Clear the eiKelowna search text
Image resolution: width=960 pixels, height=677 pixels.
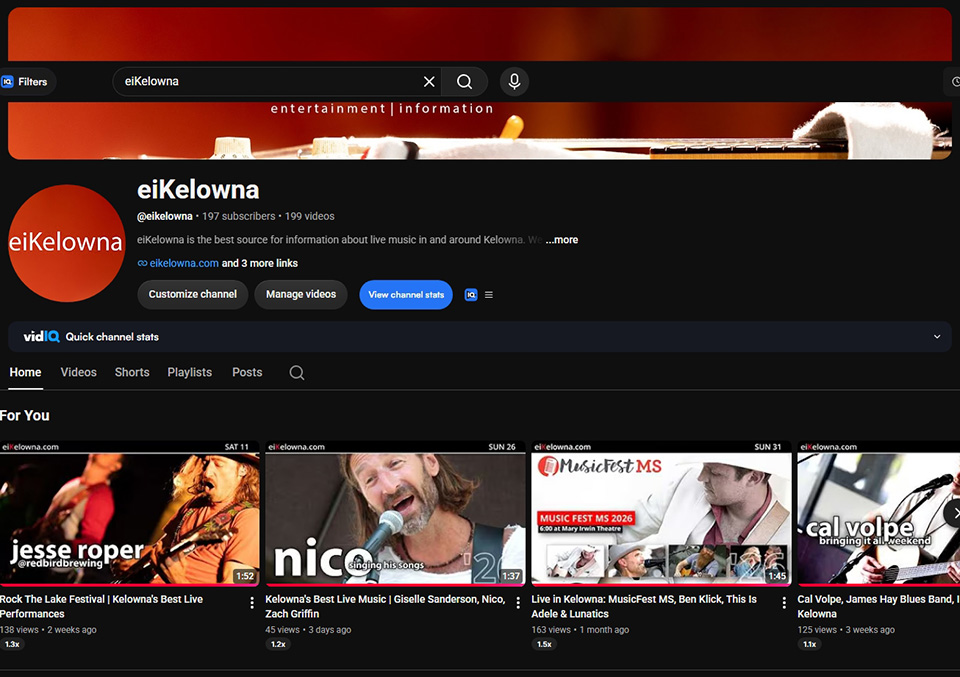click(x=429, y=81)
